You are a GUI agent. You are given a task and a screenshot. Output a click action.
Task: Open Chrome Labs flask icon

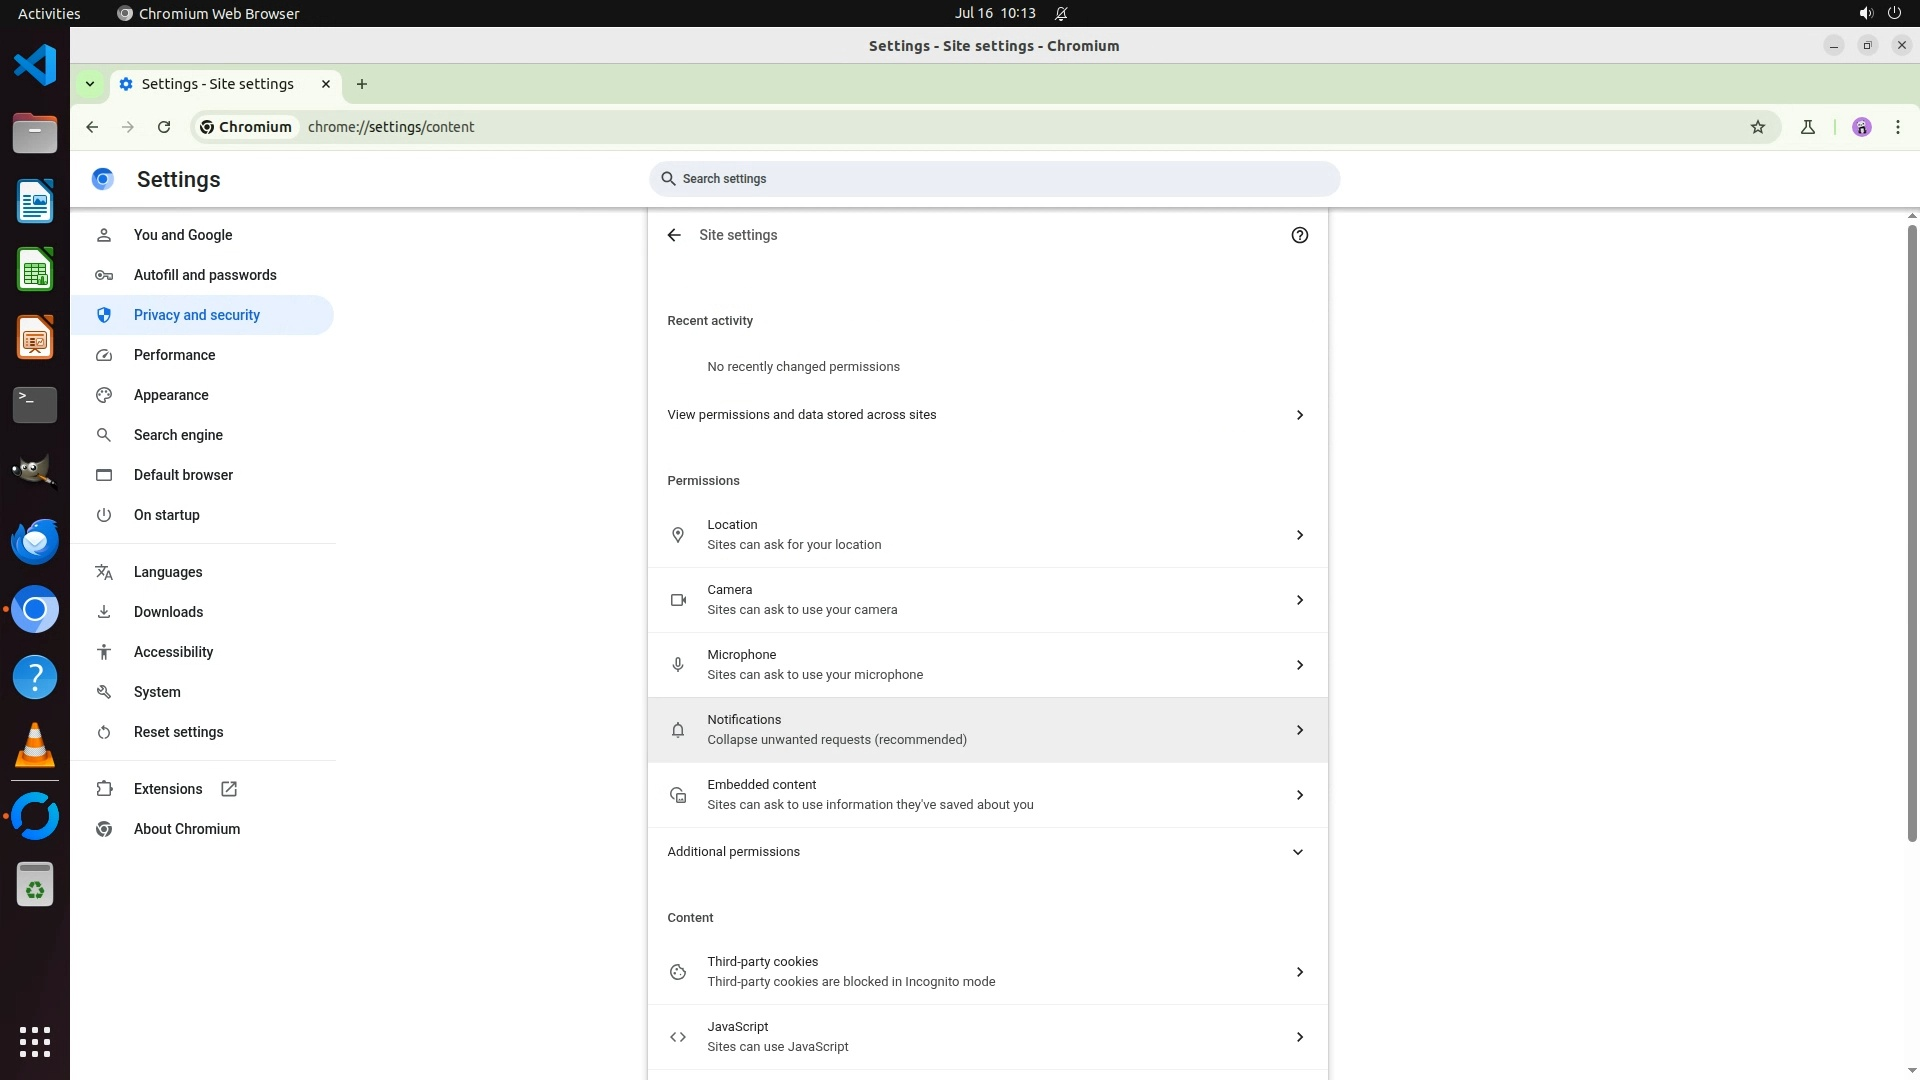point(1807,127)
